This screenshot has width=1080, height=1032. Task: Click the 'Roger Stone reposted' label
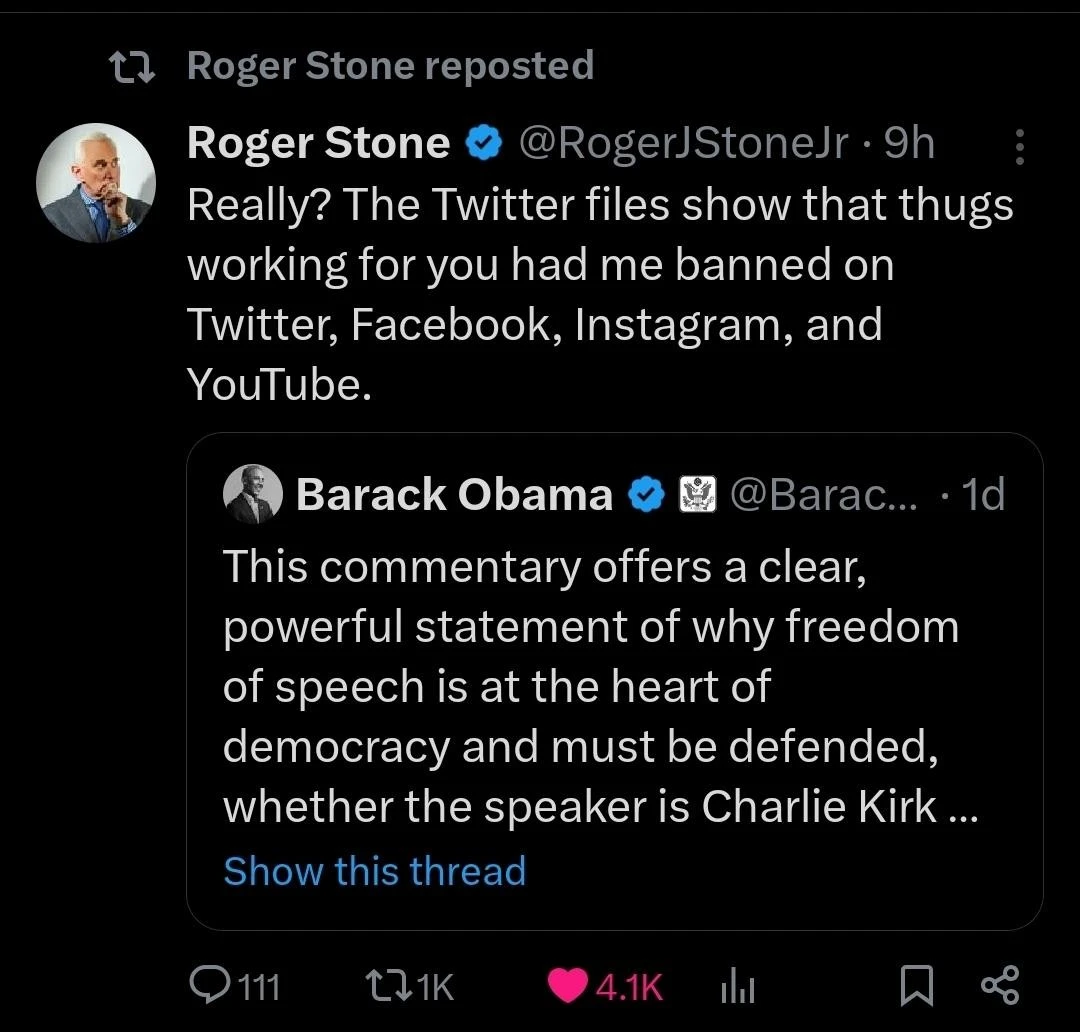(390, 66)
